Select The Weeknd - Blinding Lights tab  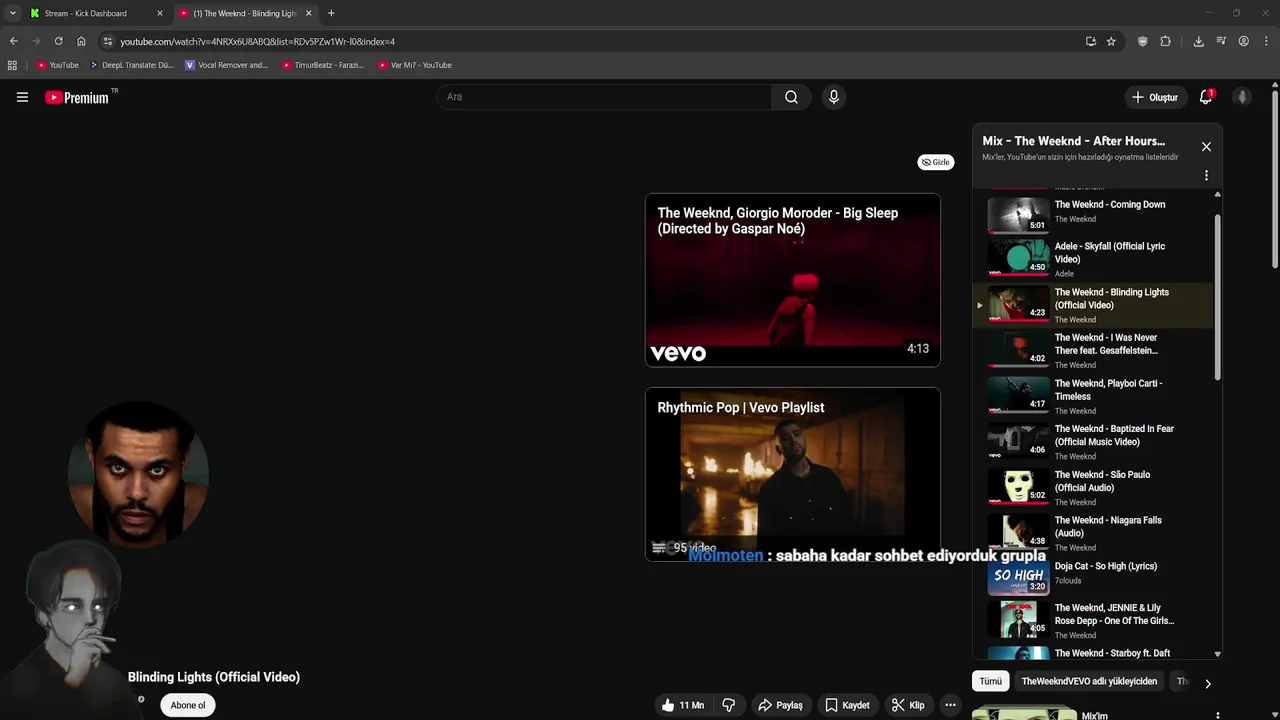[x=246, y=13]
